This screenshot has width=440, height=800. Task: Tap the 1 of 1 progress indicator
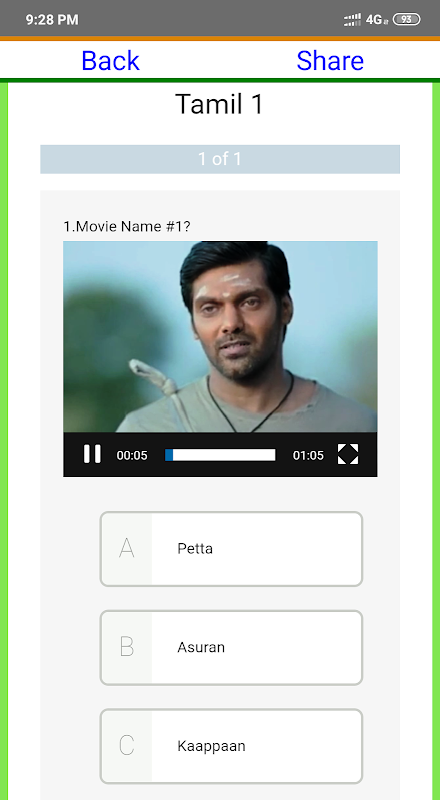click(x=220, y=159)
